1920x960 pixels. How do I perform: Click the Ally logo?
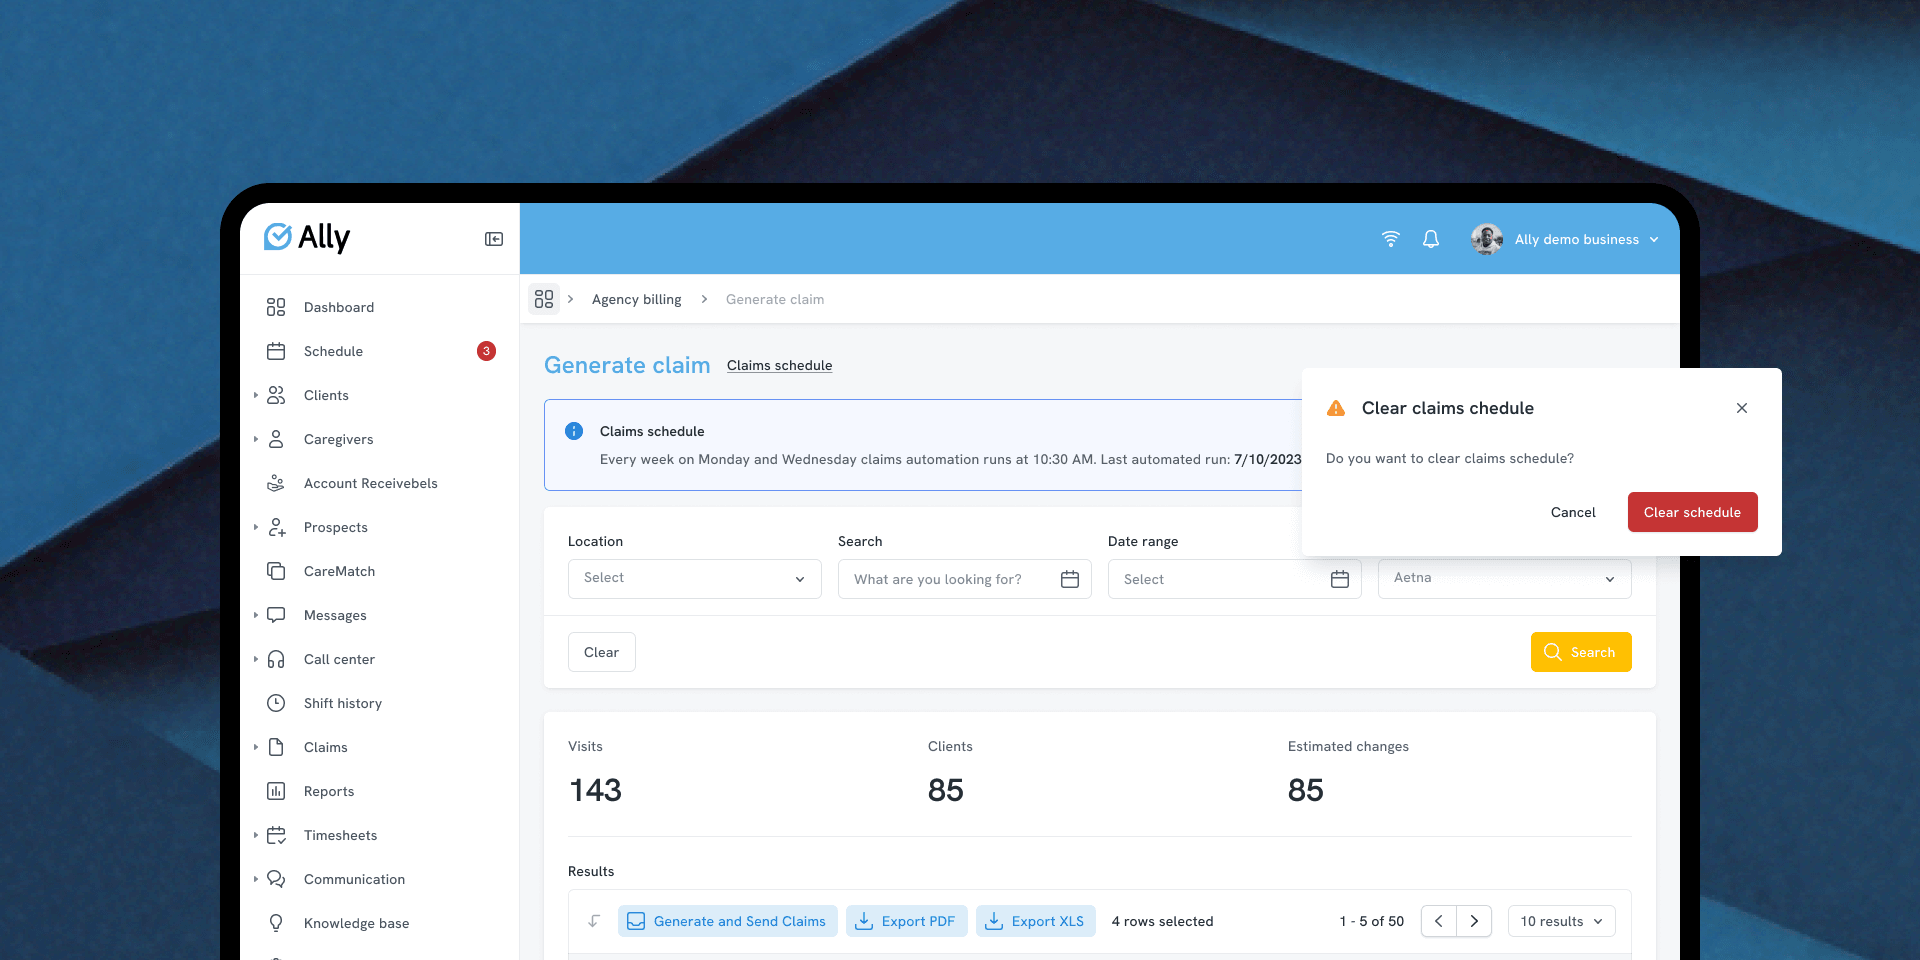click(x=307, y=237)
